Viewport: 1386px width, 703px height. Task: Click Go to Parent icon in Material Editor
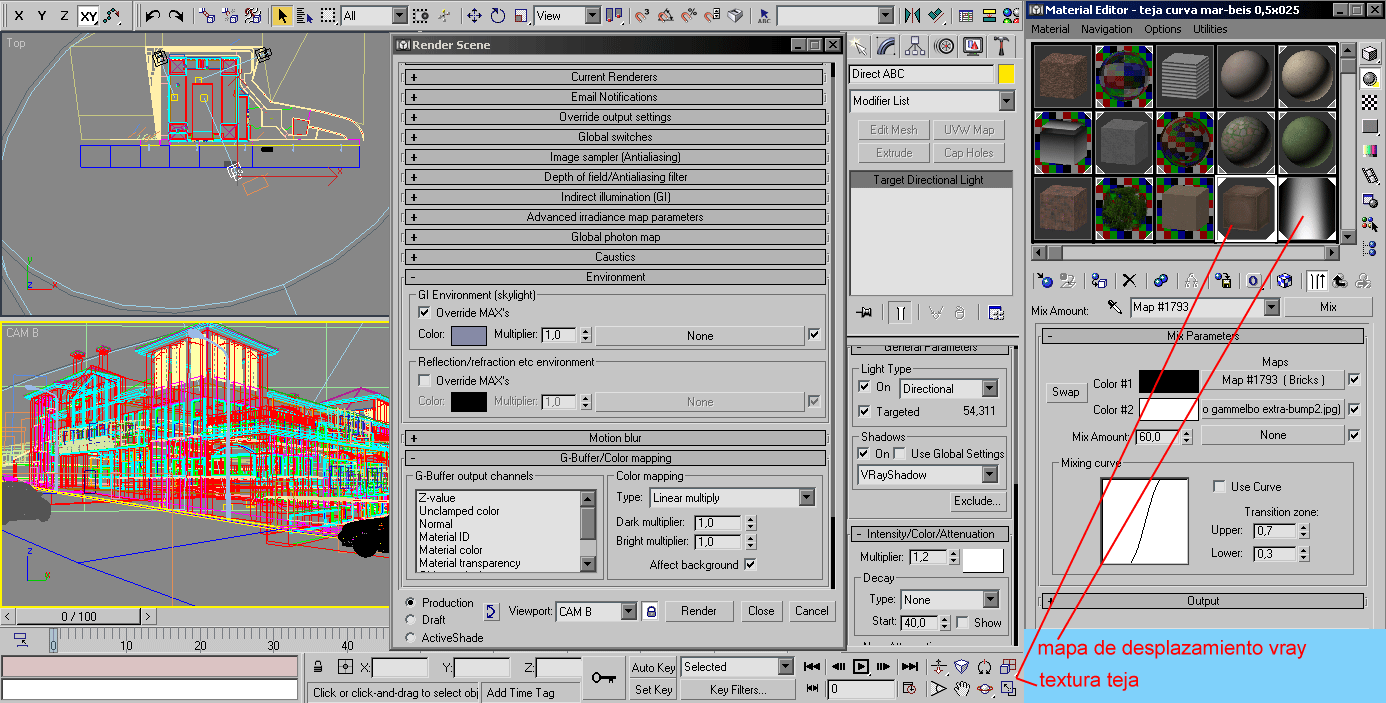pyautogui.click(x=1338, y=281)
